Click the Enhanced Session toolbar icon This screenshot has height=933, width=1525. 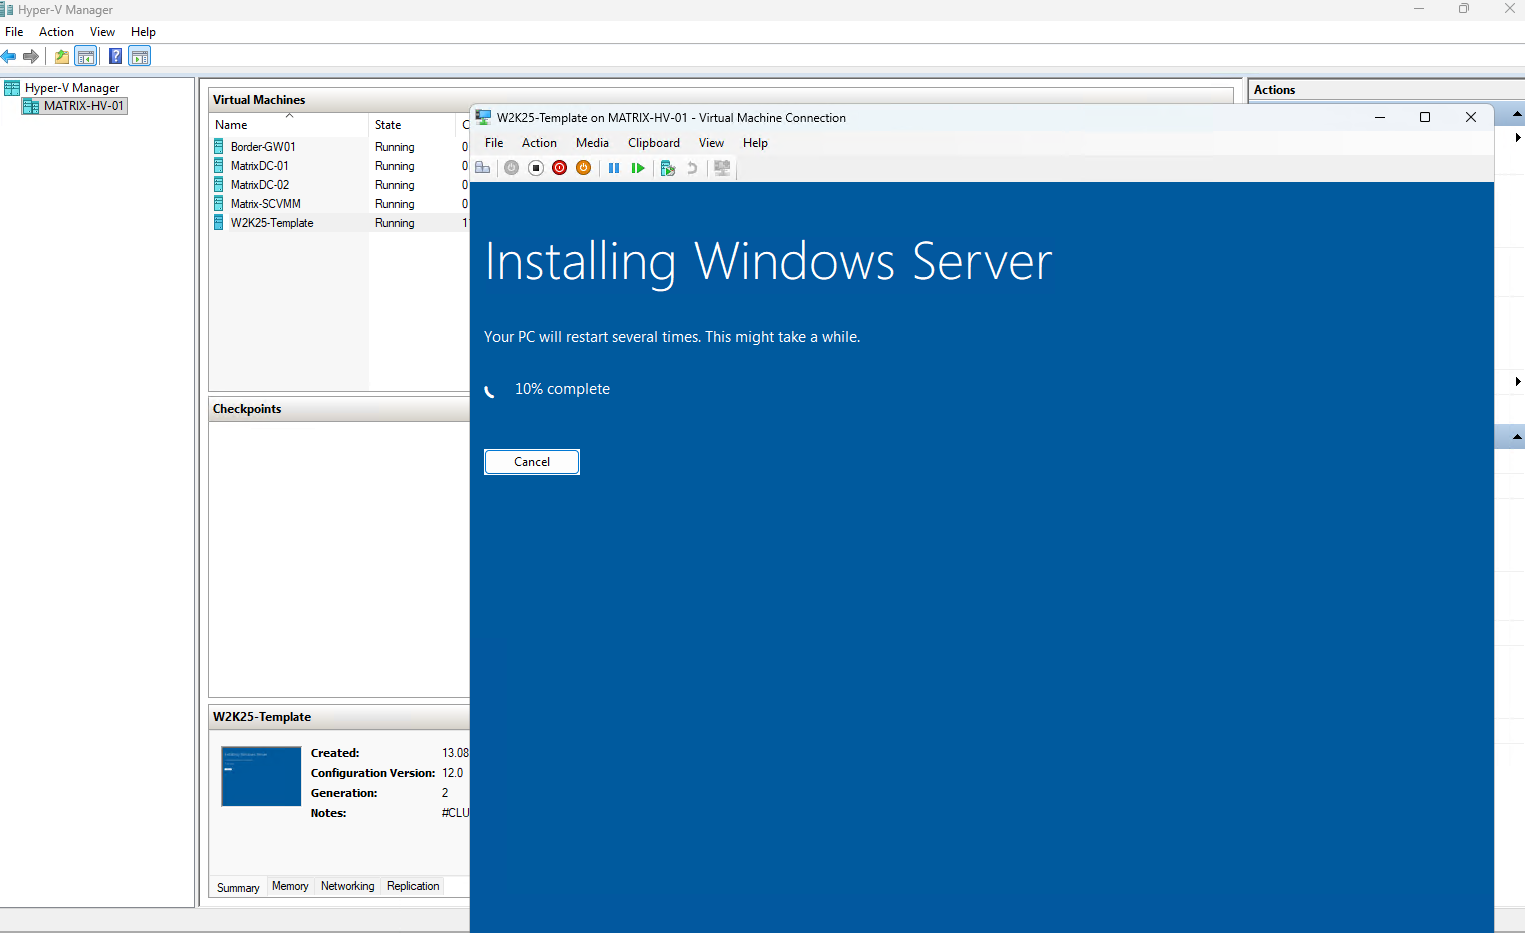pyautogui.click(x=722, y=168)
